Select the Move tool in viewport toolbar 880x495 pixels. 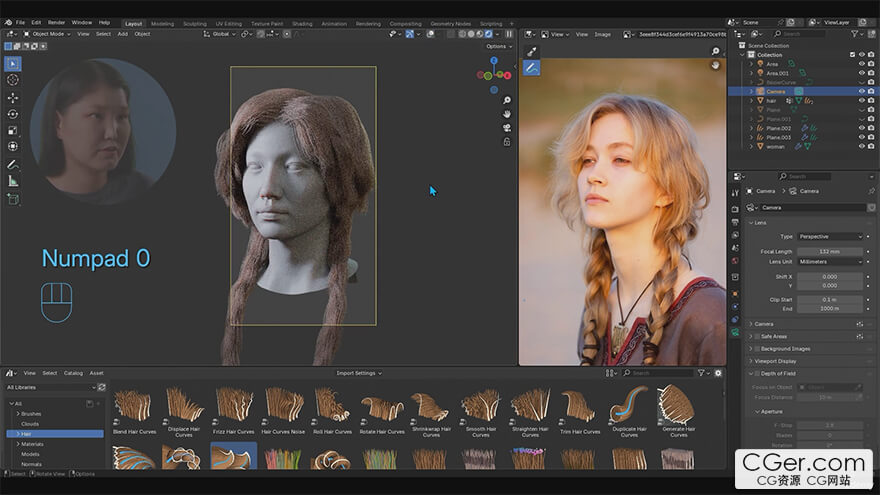coord(13,97)
